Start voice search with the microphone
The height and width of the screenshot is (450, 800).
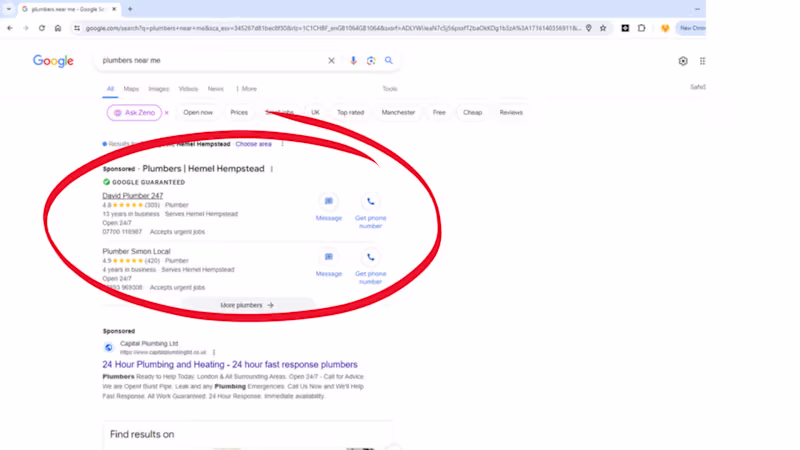pos(353,61)
